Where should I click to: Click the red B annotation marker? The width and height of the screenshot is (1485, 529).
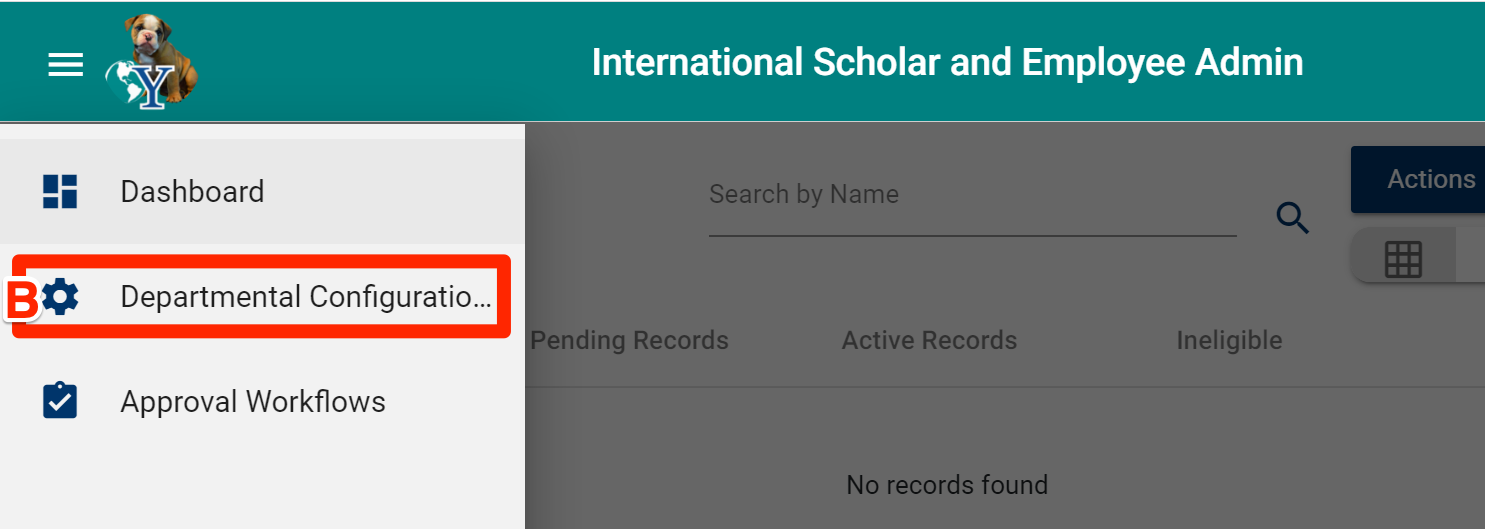[x=22, y=300]
